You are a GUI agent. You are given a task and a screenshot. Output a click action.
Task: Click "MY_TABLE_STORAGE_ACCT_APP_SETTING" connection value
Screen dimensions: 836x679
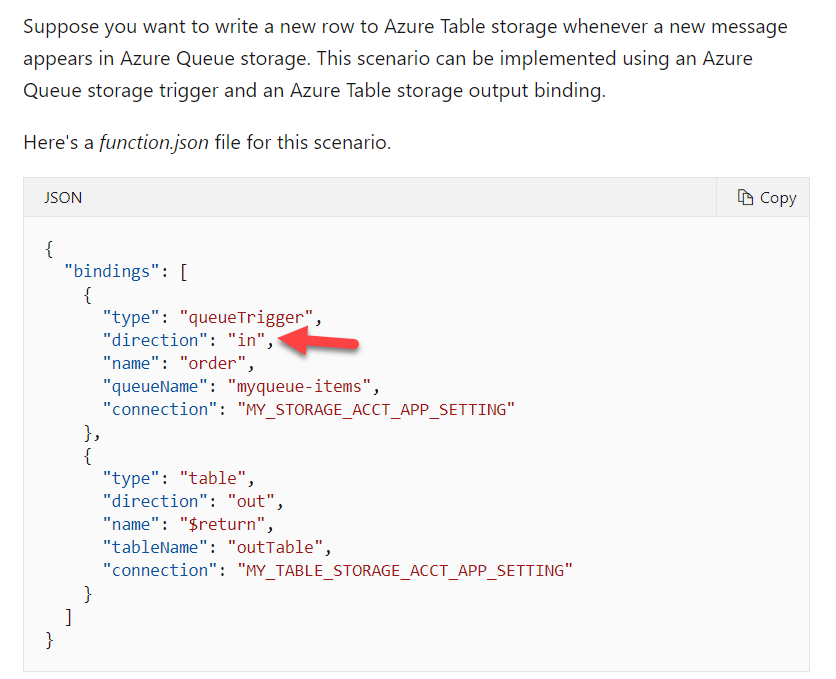pyautogui.click(x=405, y=570)
